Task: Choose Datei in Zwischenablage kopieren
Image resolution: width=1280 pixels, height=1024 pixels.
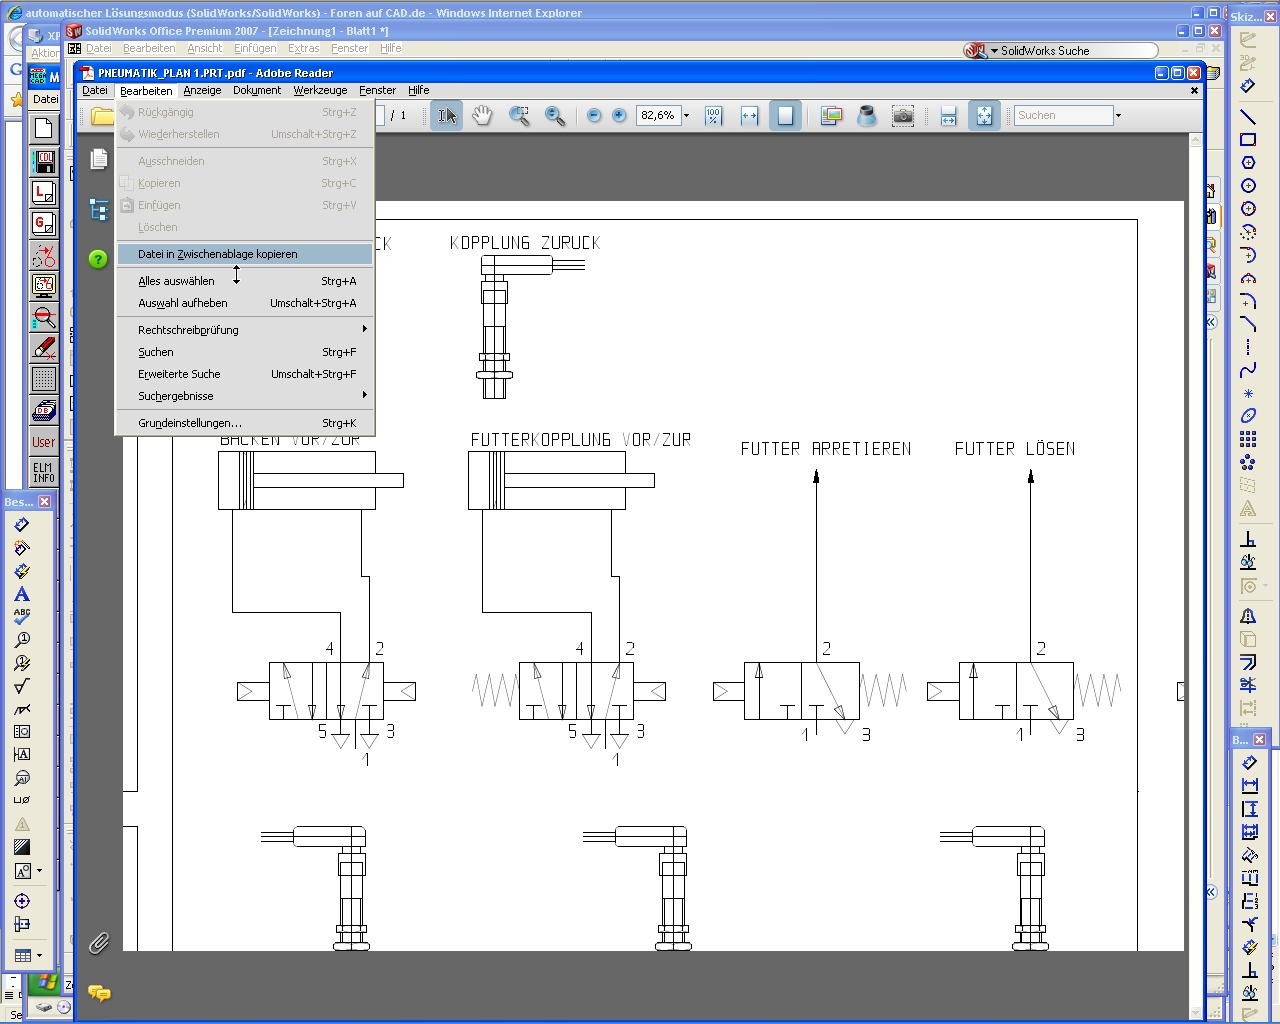Action: [x=245, y=254]
